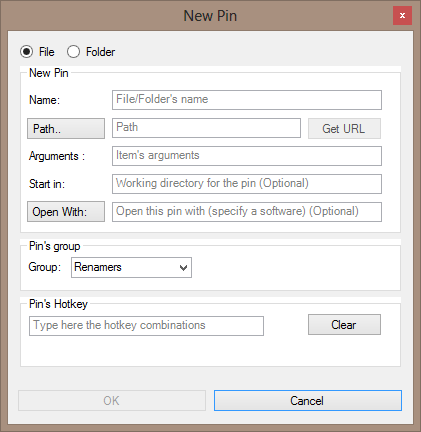
Task: Click the hotkey combinations input field
Action: 146,326
